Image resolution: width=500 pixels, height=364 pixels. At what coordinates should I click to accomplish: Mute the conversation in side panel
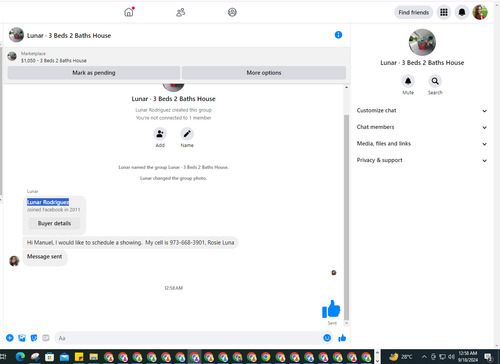408,81
